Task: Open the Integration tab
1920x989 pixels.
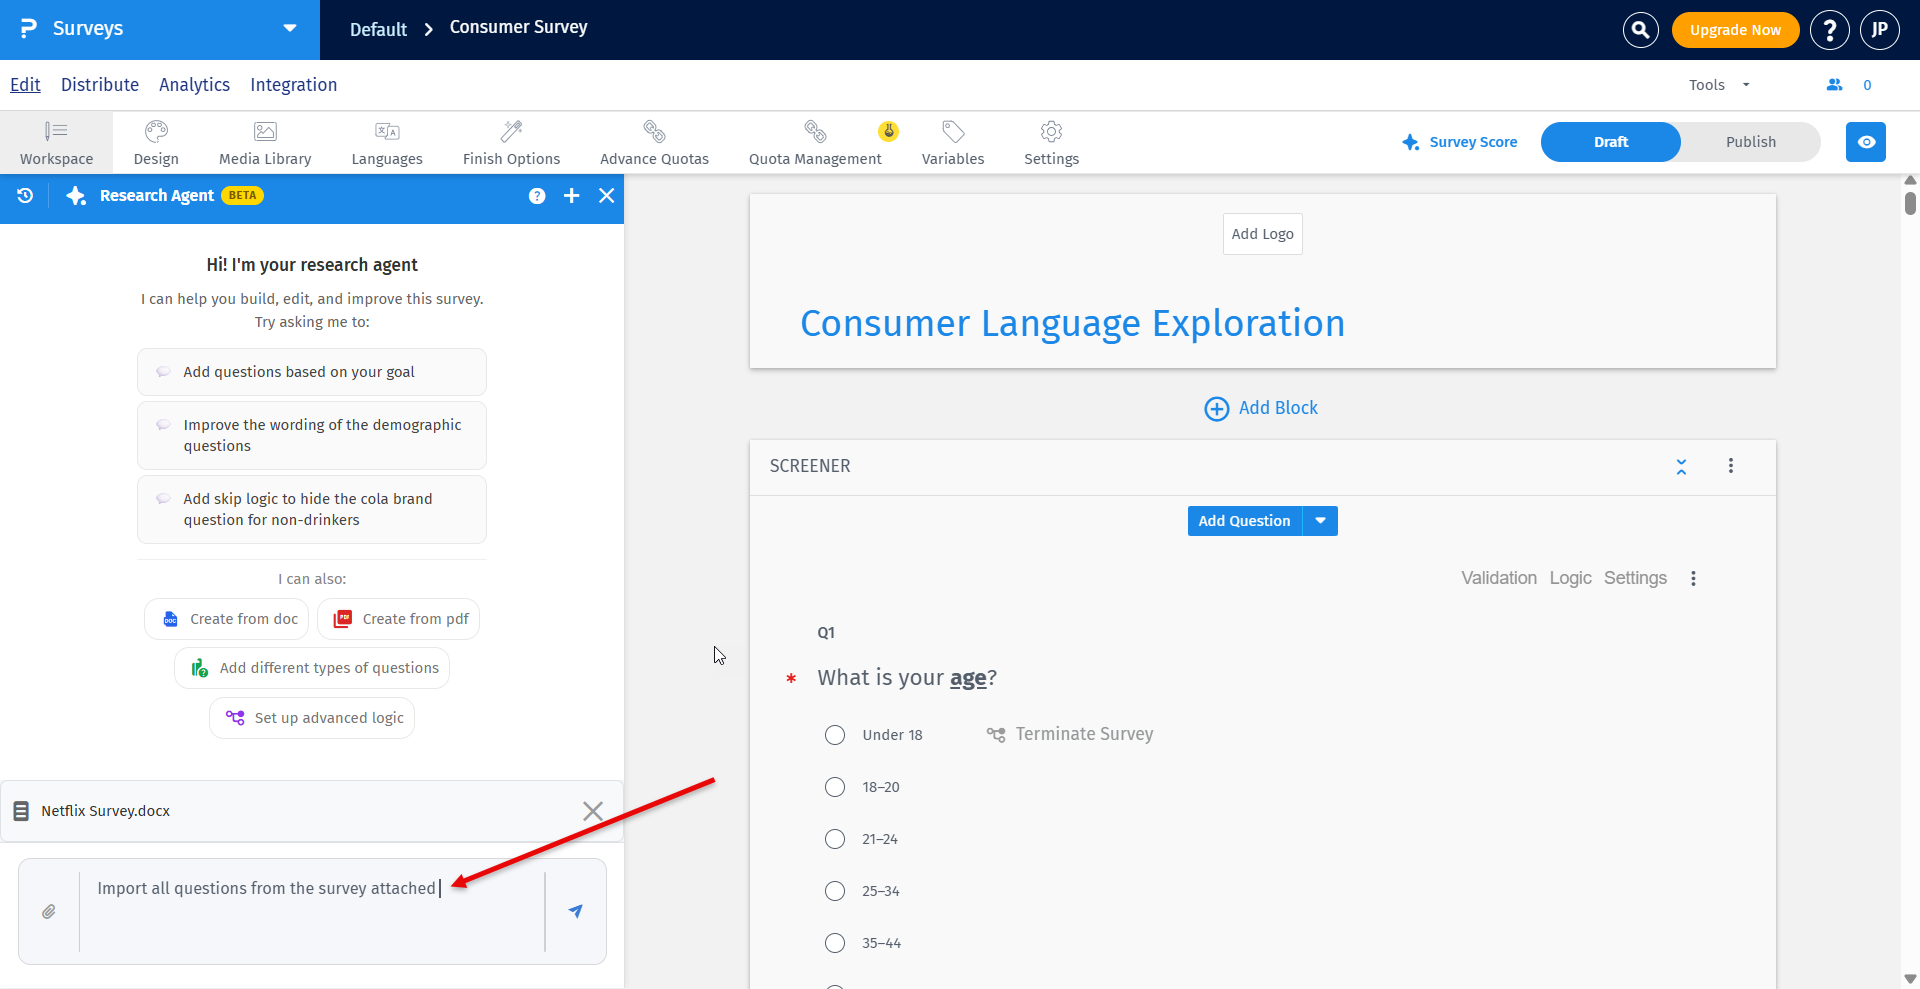Action: pyautogui.click(x=293, y=85)
